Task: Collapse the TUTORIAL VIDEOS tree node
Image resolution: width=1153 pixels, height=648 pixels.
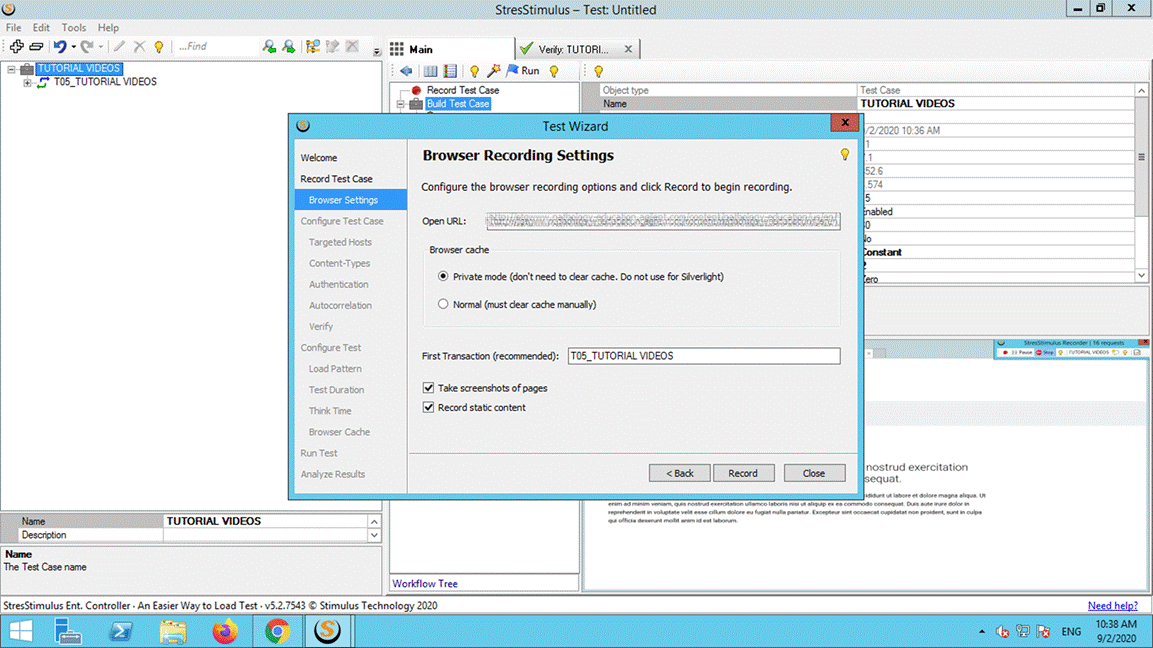Action: pyautogui.click(x=11, y=69)
